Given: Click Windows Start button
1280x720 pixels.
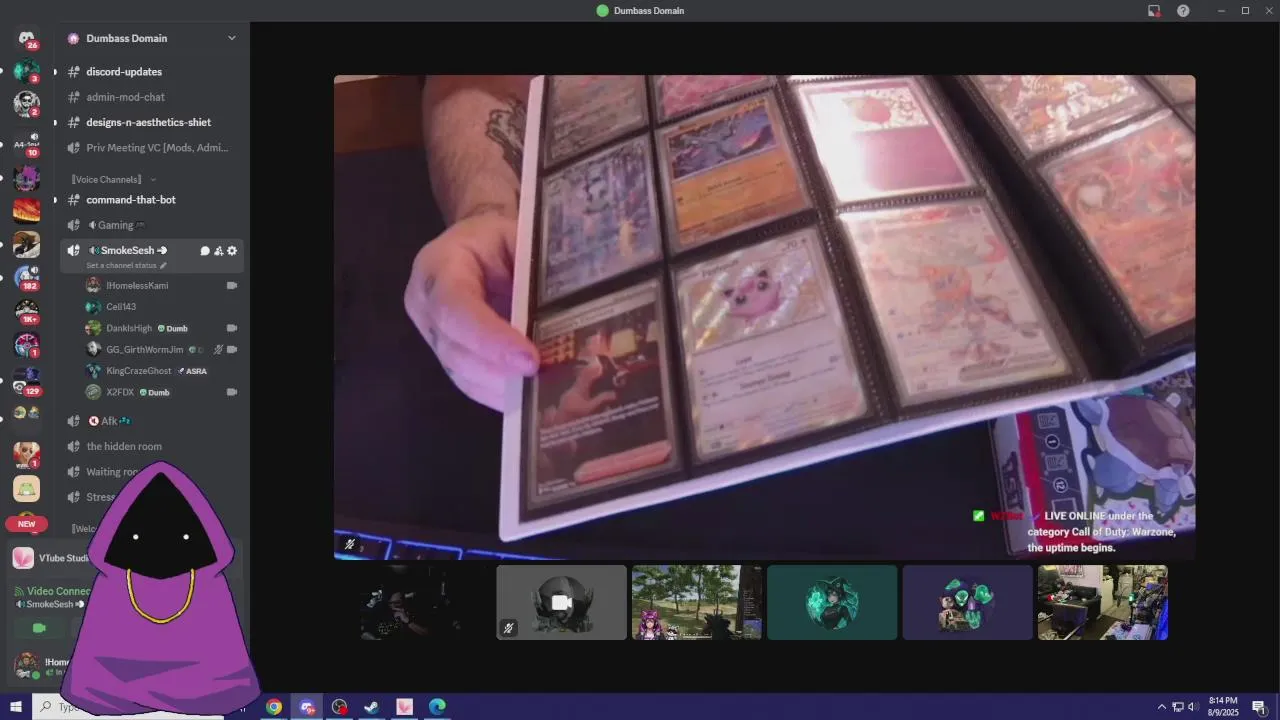Looking at the screenshot, I should 16,707.
